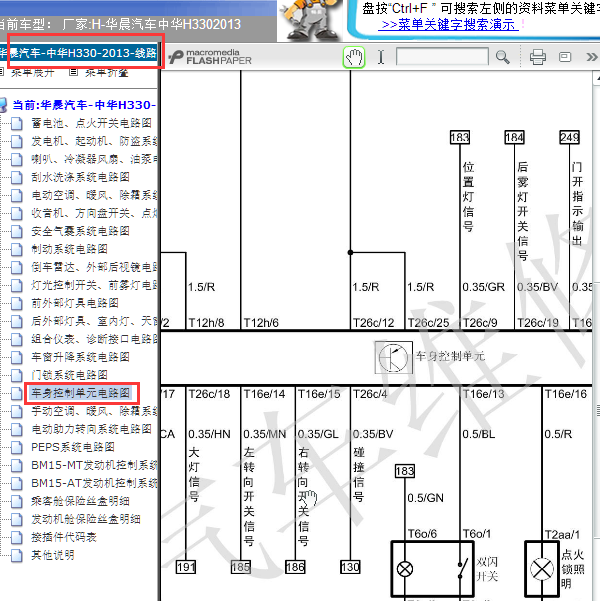This screenshot has width=600, height=601.
Task: Open 电动助力转向系统电路图
Action: (91, 429)
